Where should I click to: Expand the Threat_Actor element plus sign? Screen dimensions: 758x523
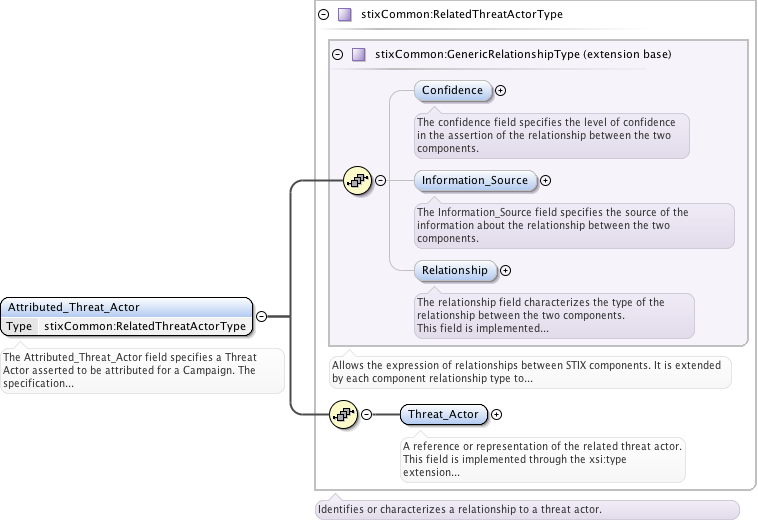[x=497, y=414]
